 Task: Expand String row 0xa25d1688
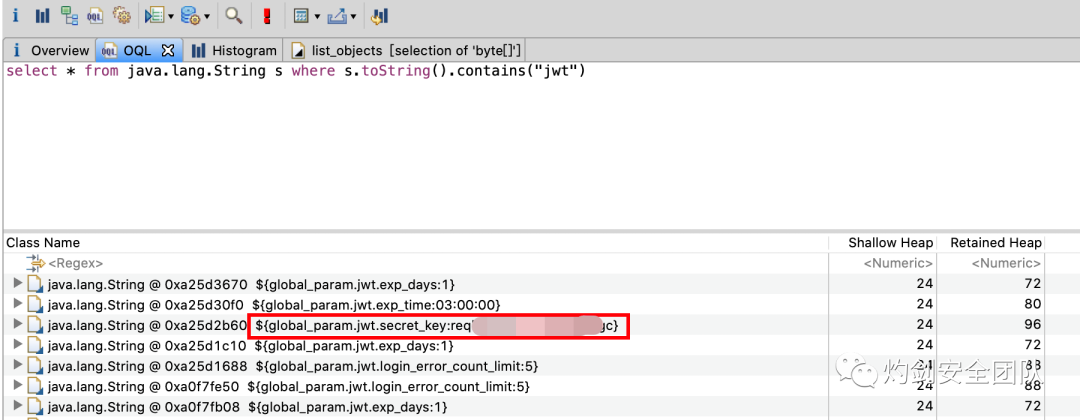tap(18, 365)
